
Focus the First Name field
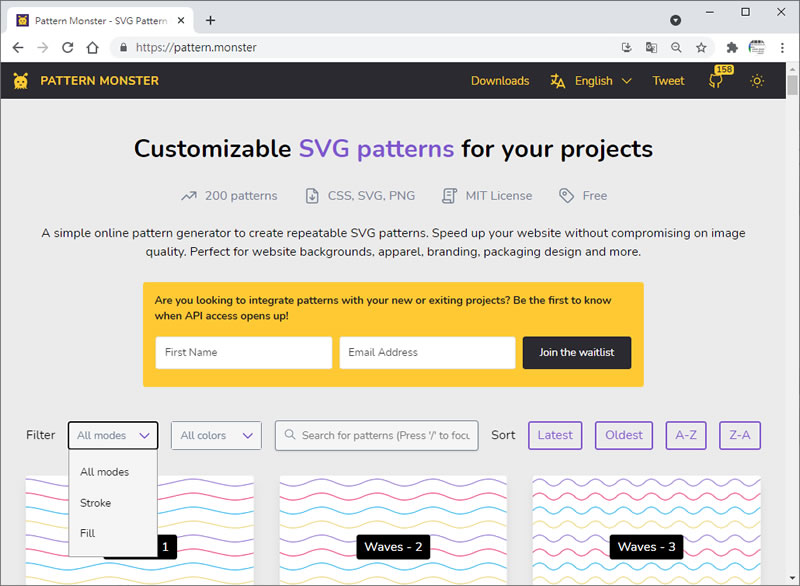pyautogui.click(x=244, y=352)
